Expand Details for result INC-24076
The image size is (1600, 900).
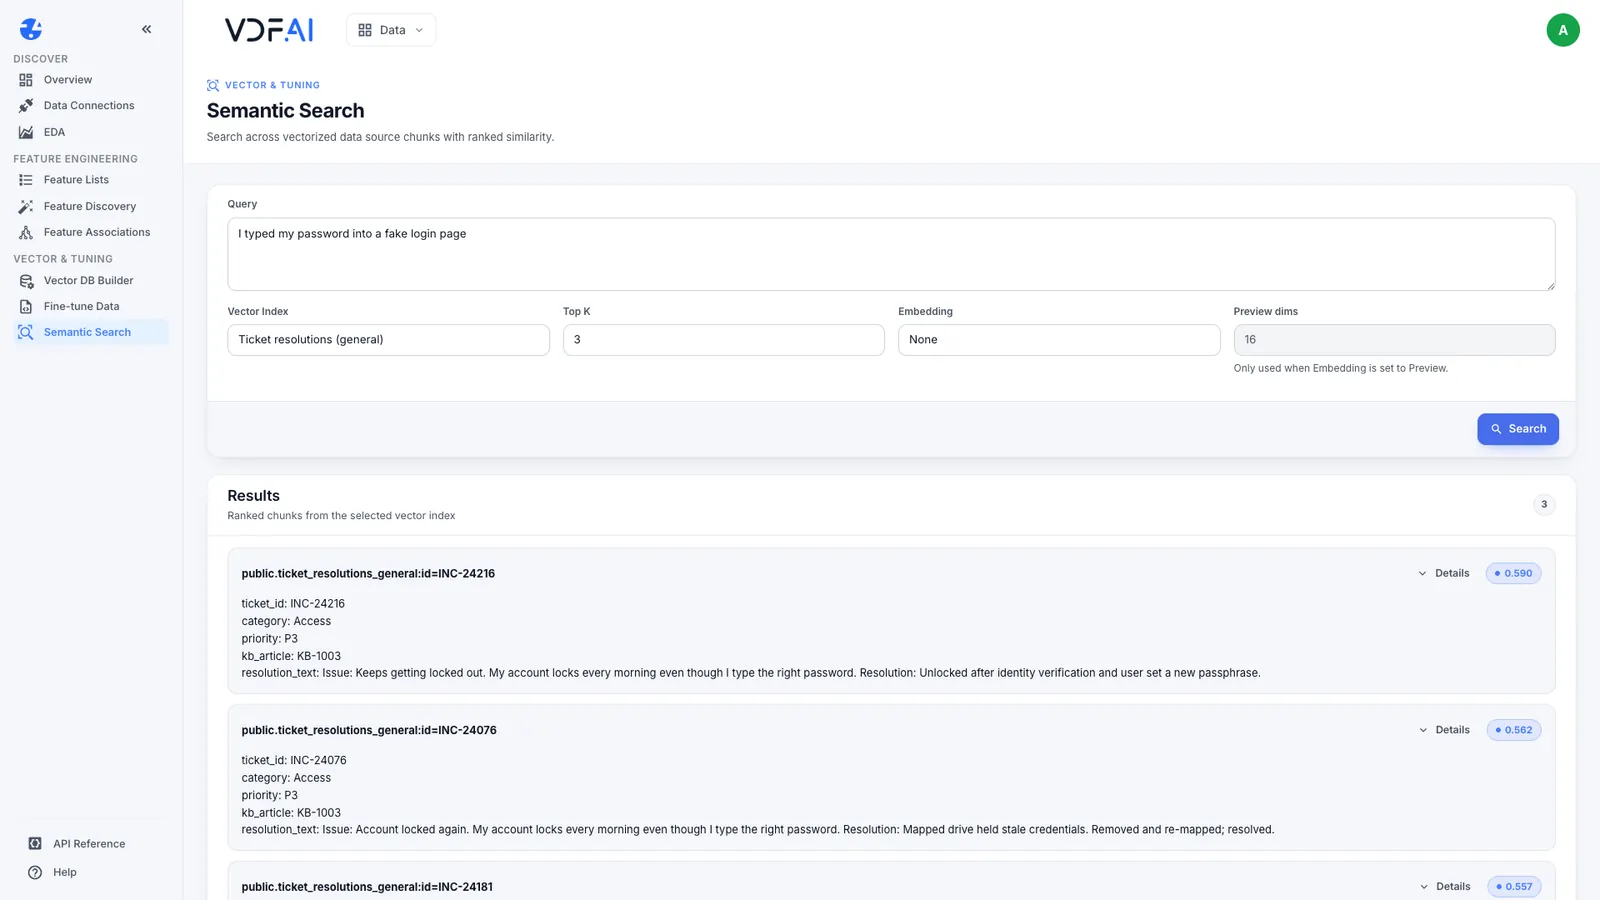coord(1444,730)
